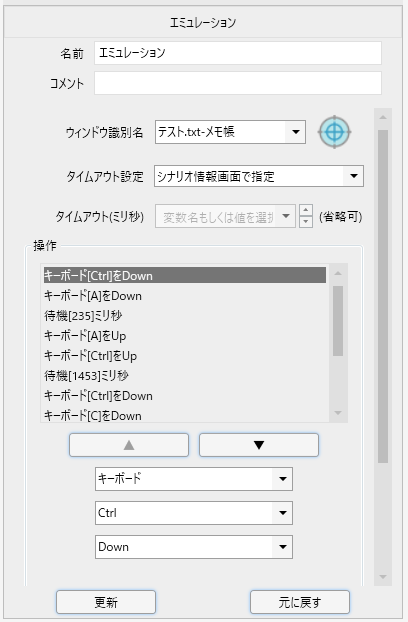Click into the 名前 text field
The image size is (408, 622).
point(238,53)
